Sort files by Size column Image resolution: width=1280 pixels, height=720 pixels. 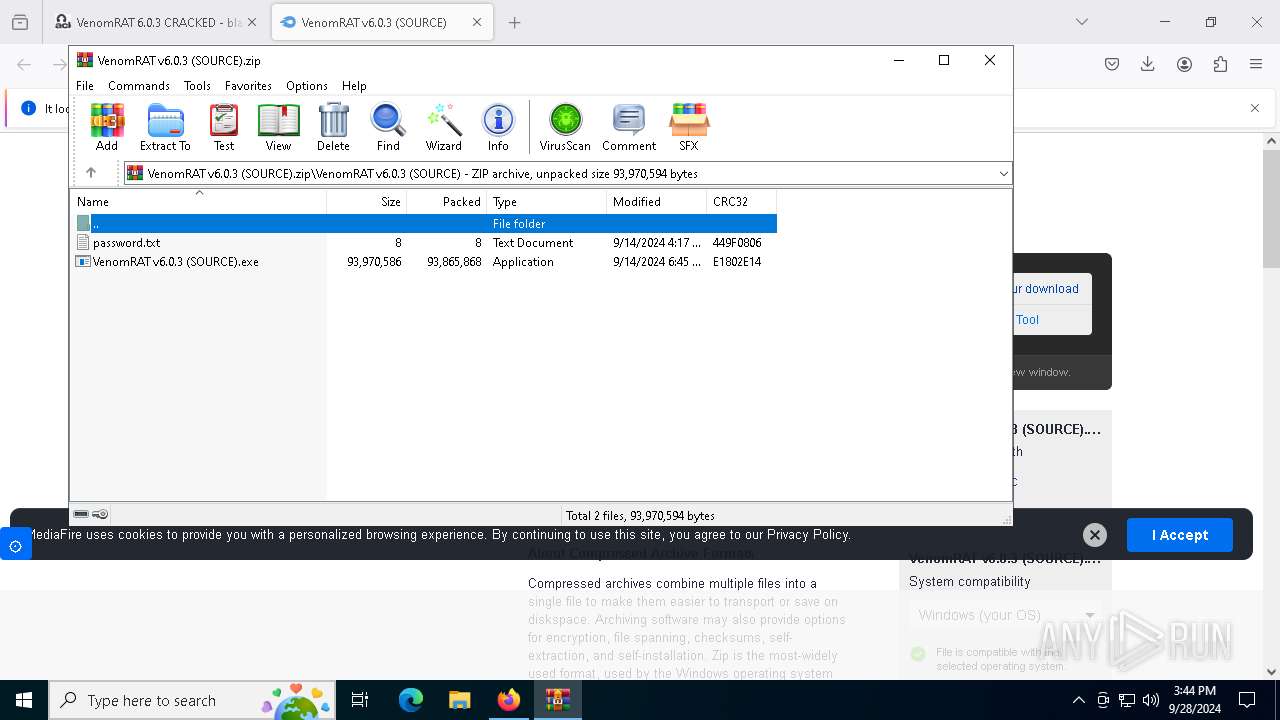(x=366, y=201)
